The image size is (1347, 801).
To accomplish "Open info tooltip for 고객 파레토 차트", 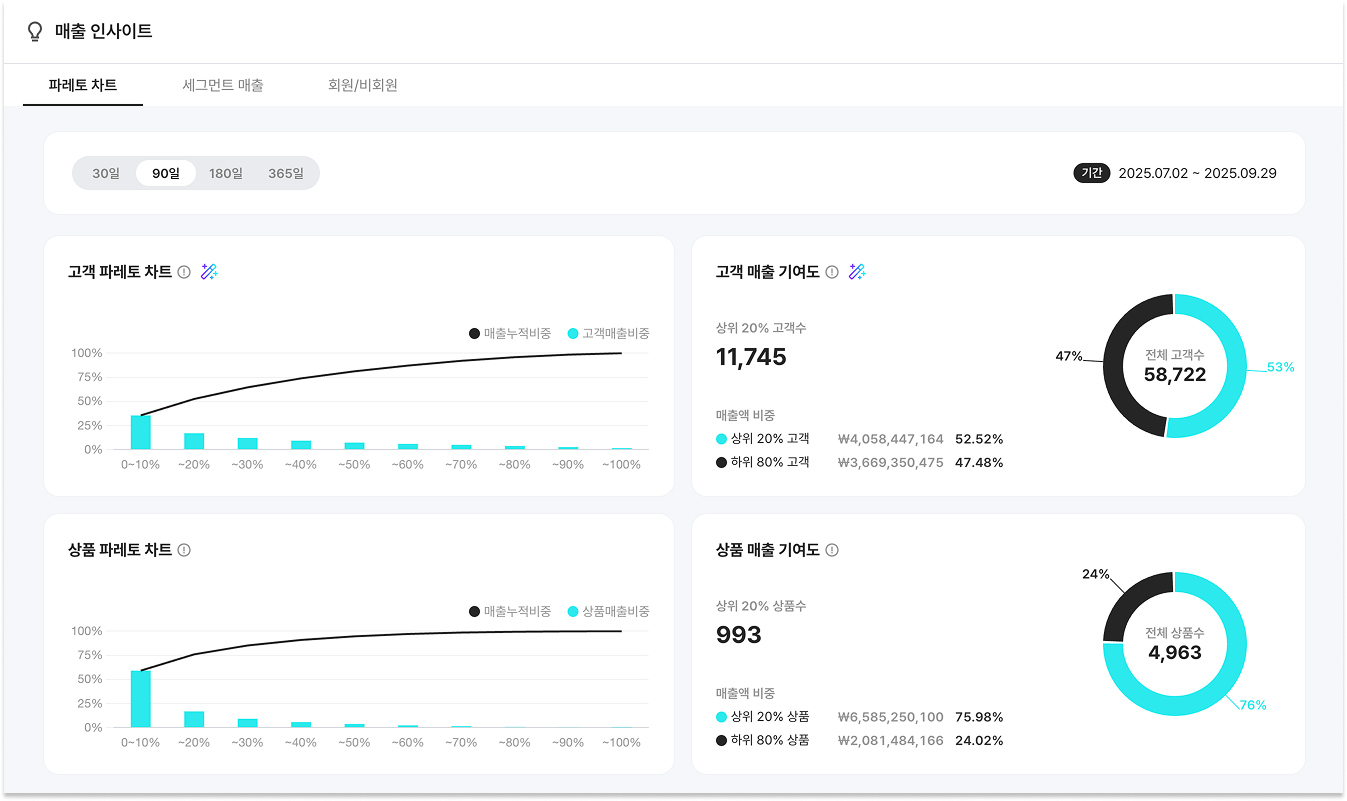I will pyautogui.click(x=184, y=272).
